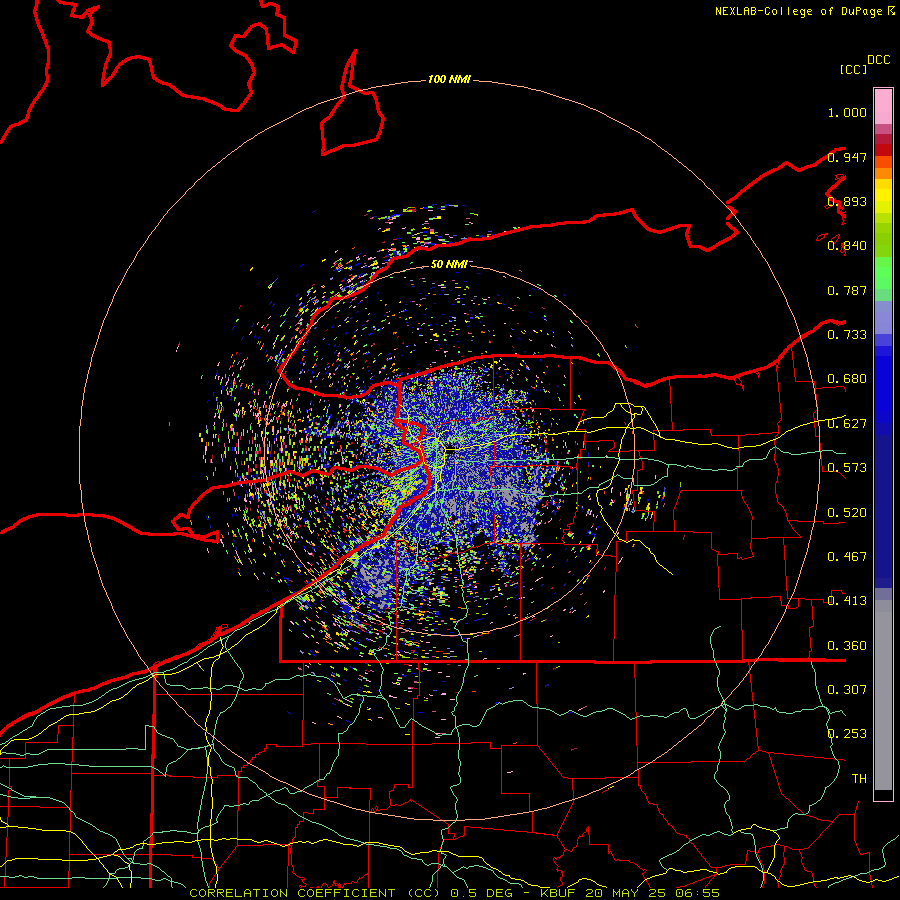This screenshot has width=900, height=900.
Task: Select the 0.253 legend value
Action: 847,734
